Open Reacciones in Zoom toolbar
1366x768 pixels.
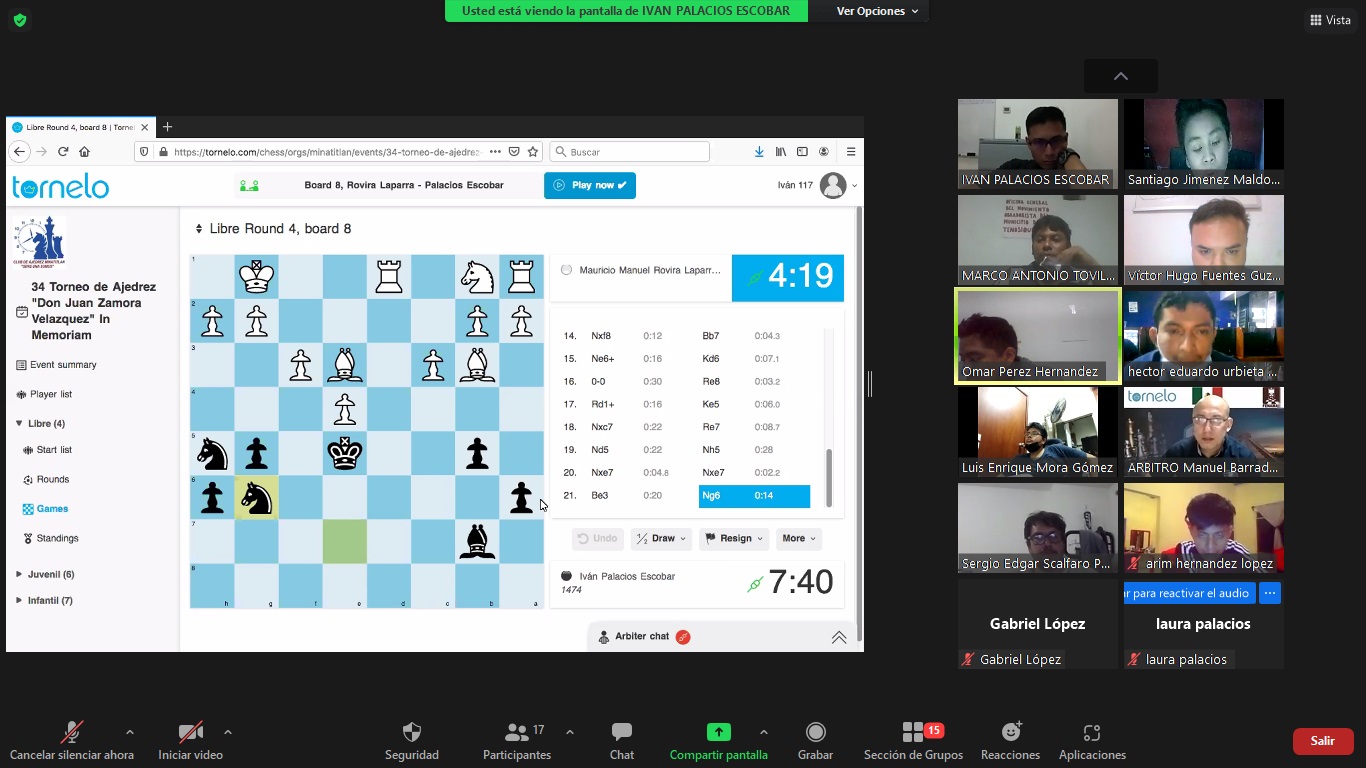[1010, 733]
